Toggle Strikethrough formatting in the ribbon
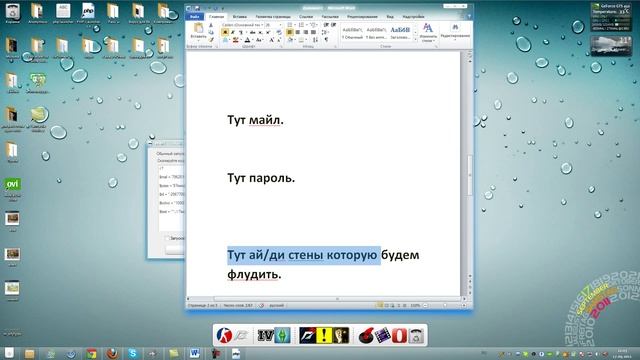640x360 pixels. [x=252, y=32]
